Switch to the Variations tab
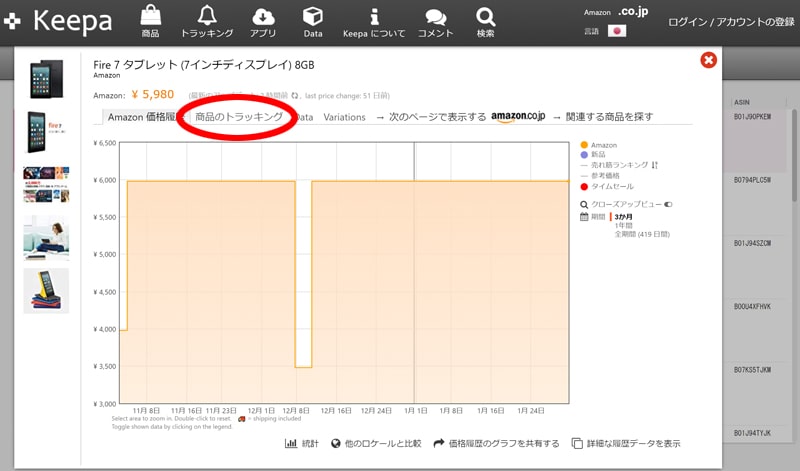The image size is (800, 471). pyautogui.click(x=344, y=117)
